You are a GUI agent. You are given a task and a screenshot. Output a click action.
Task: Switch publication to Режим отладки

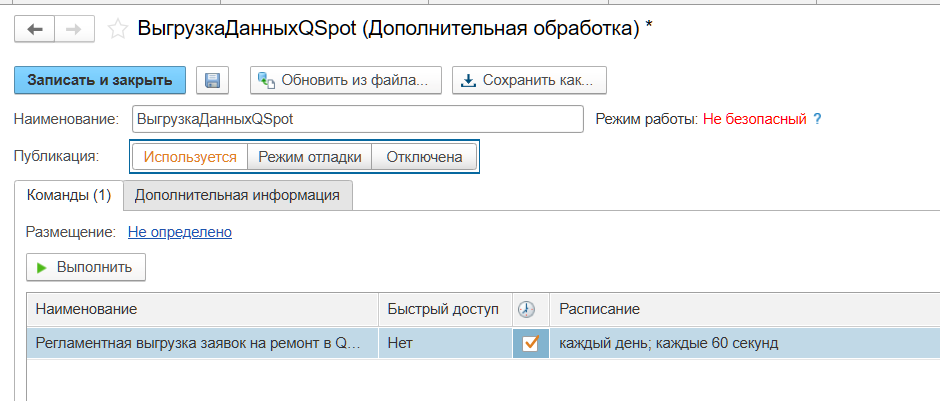pos(310,157)
